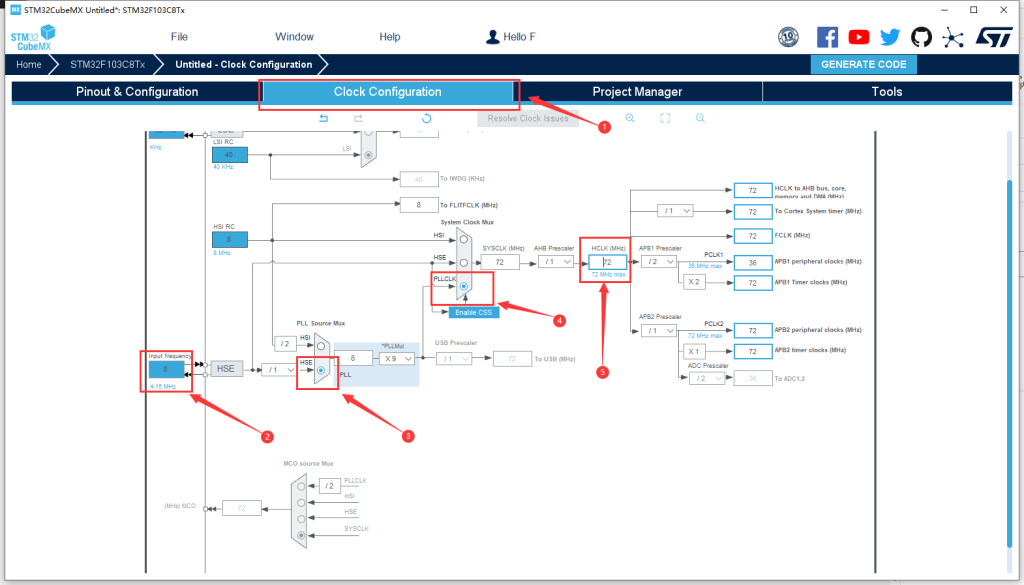Go to Home breadcrumb
Viewport: 1024px width, 585px height.
tap(29, 65)
